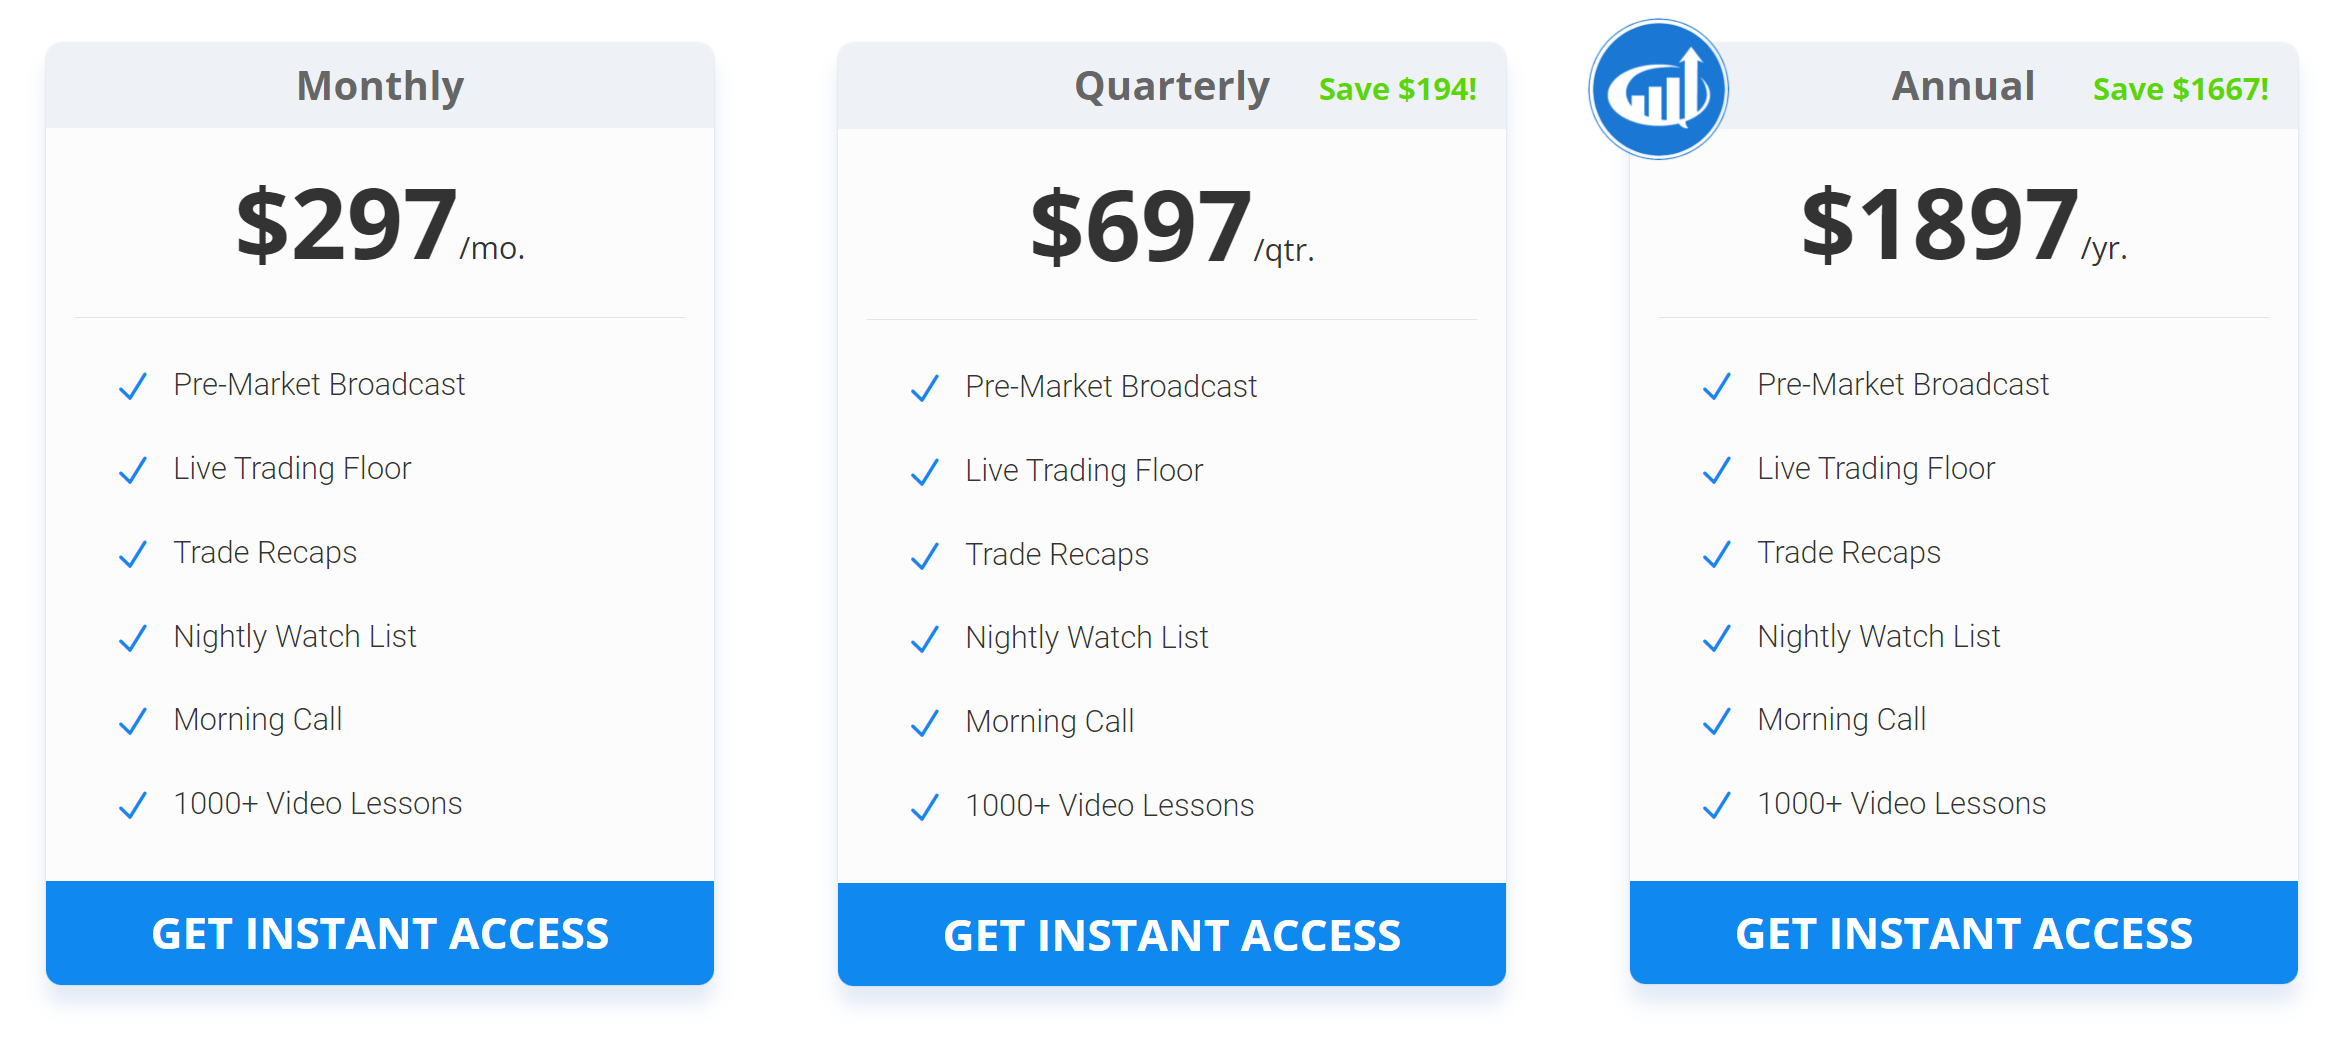This screenshot has width=2352, height=1038.
Task: Select the Monthly plan header
Action: tap(380, 86)
